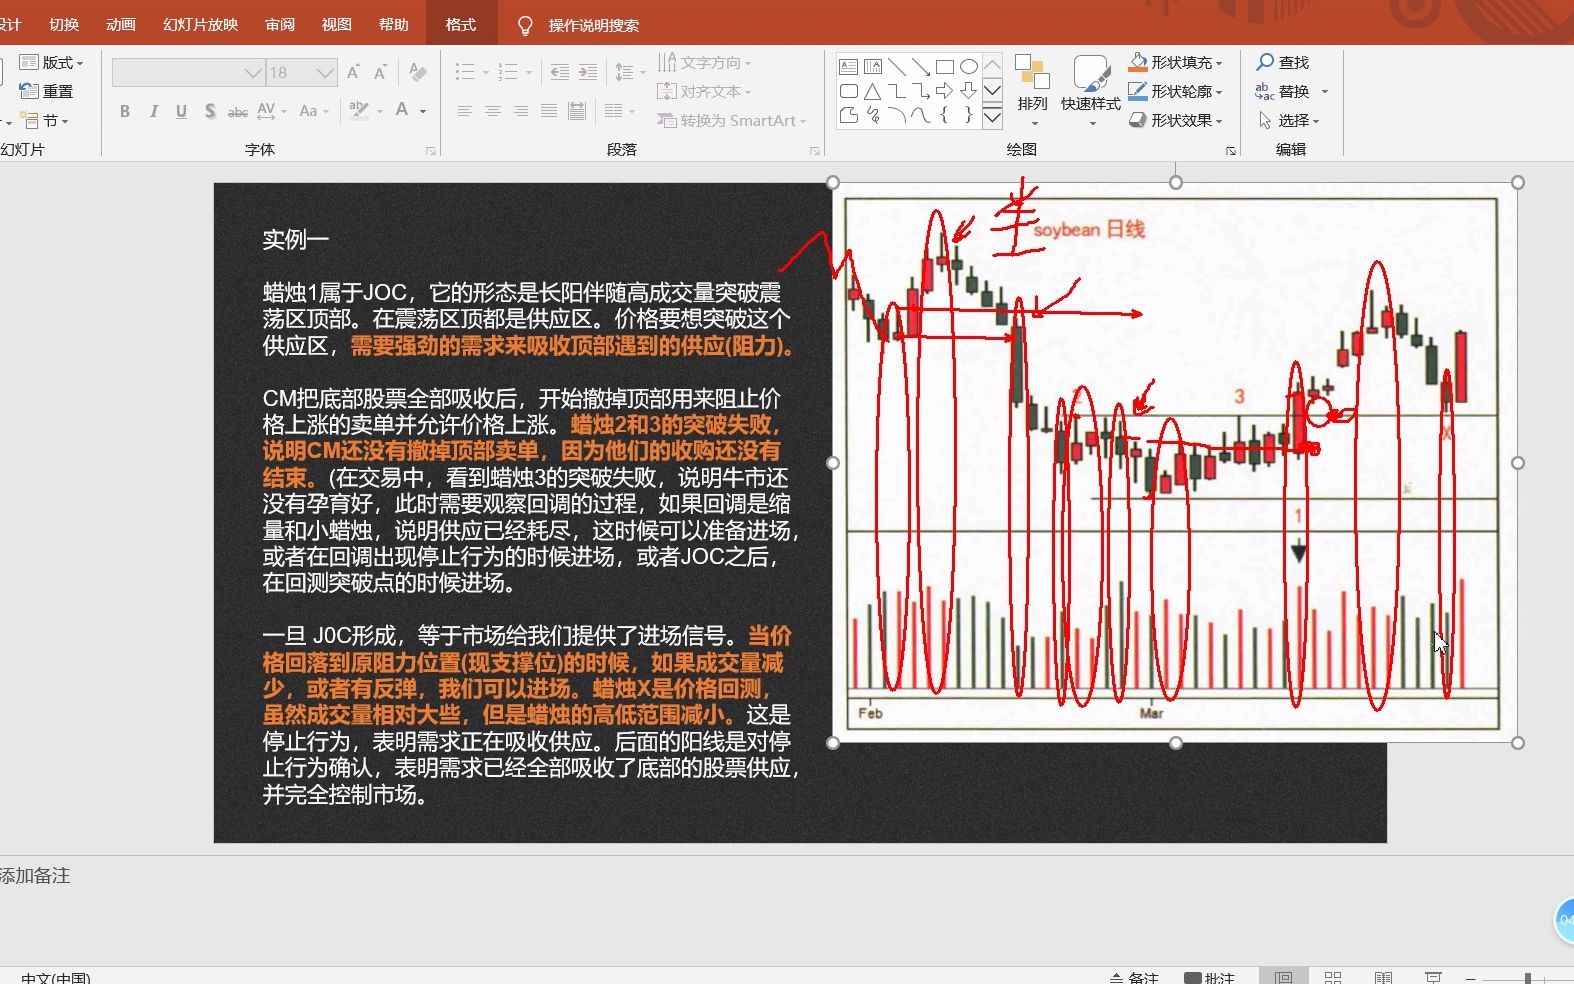Open text highlight color dropdown
The width and height of the screenshot is (1574, 984).
tap(381, 111)
